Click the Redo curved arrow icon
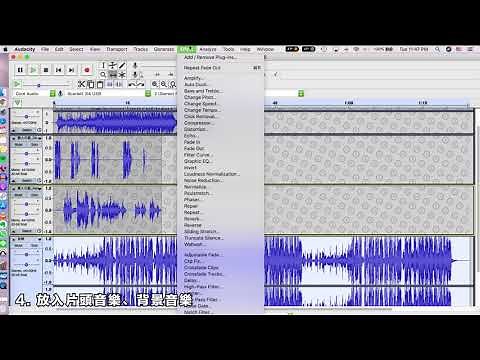The width and height of the screenshot is (480, 360). click(141, 84)
